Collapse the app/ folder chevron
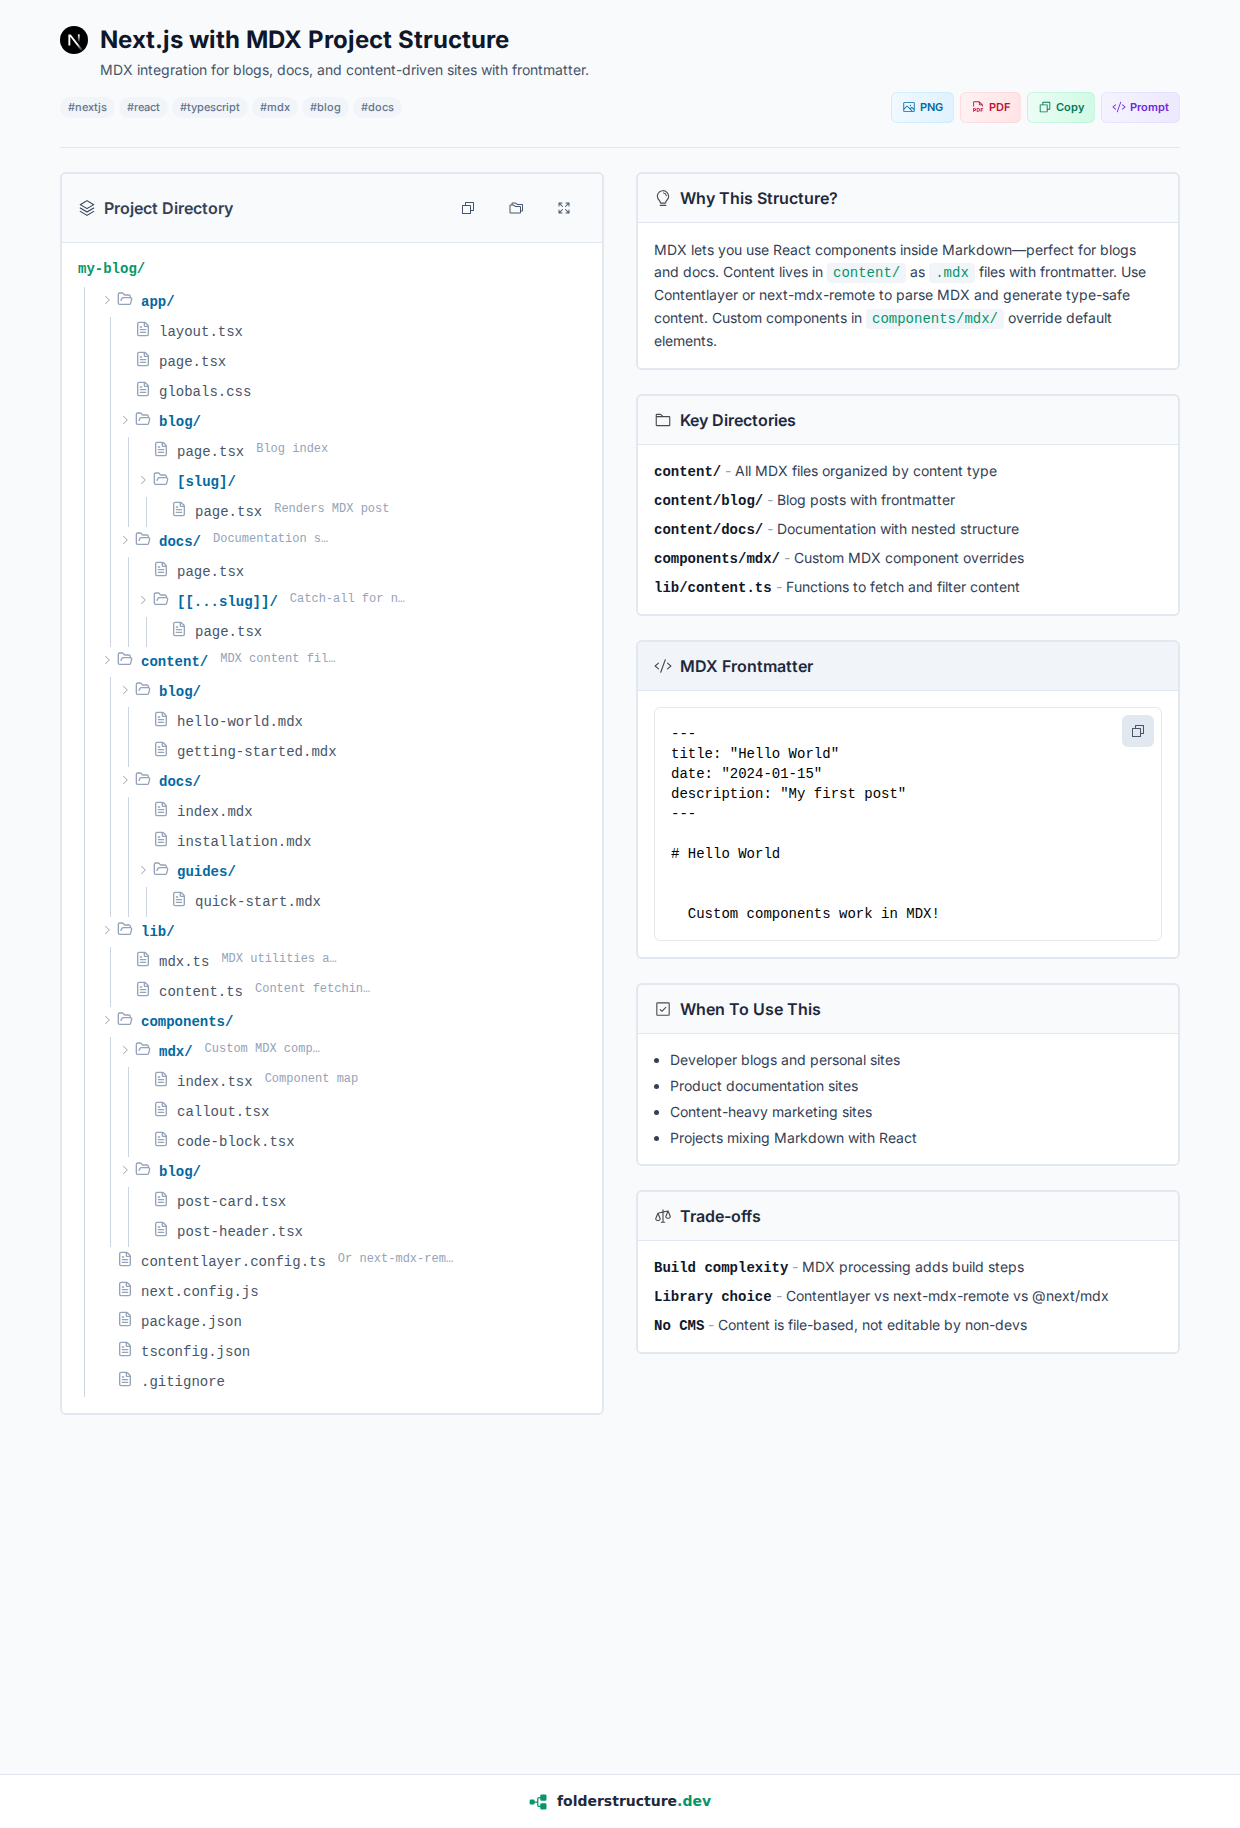This screenshot has height=1828, width=1240. 107,300
